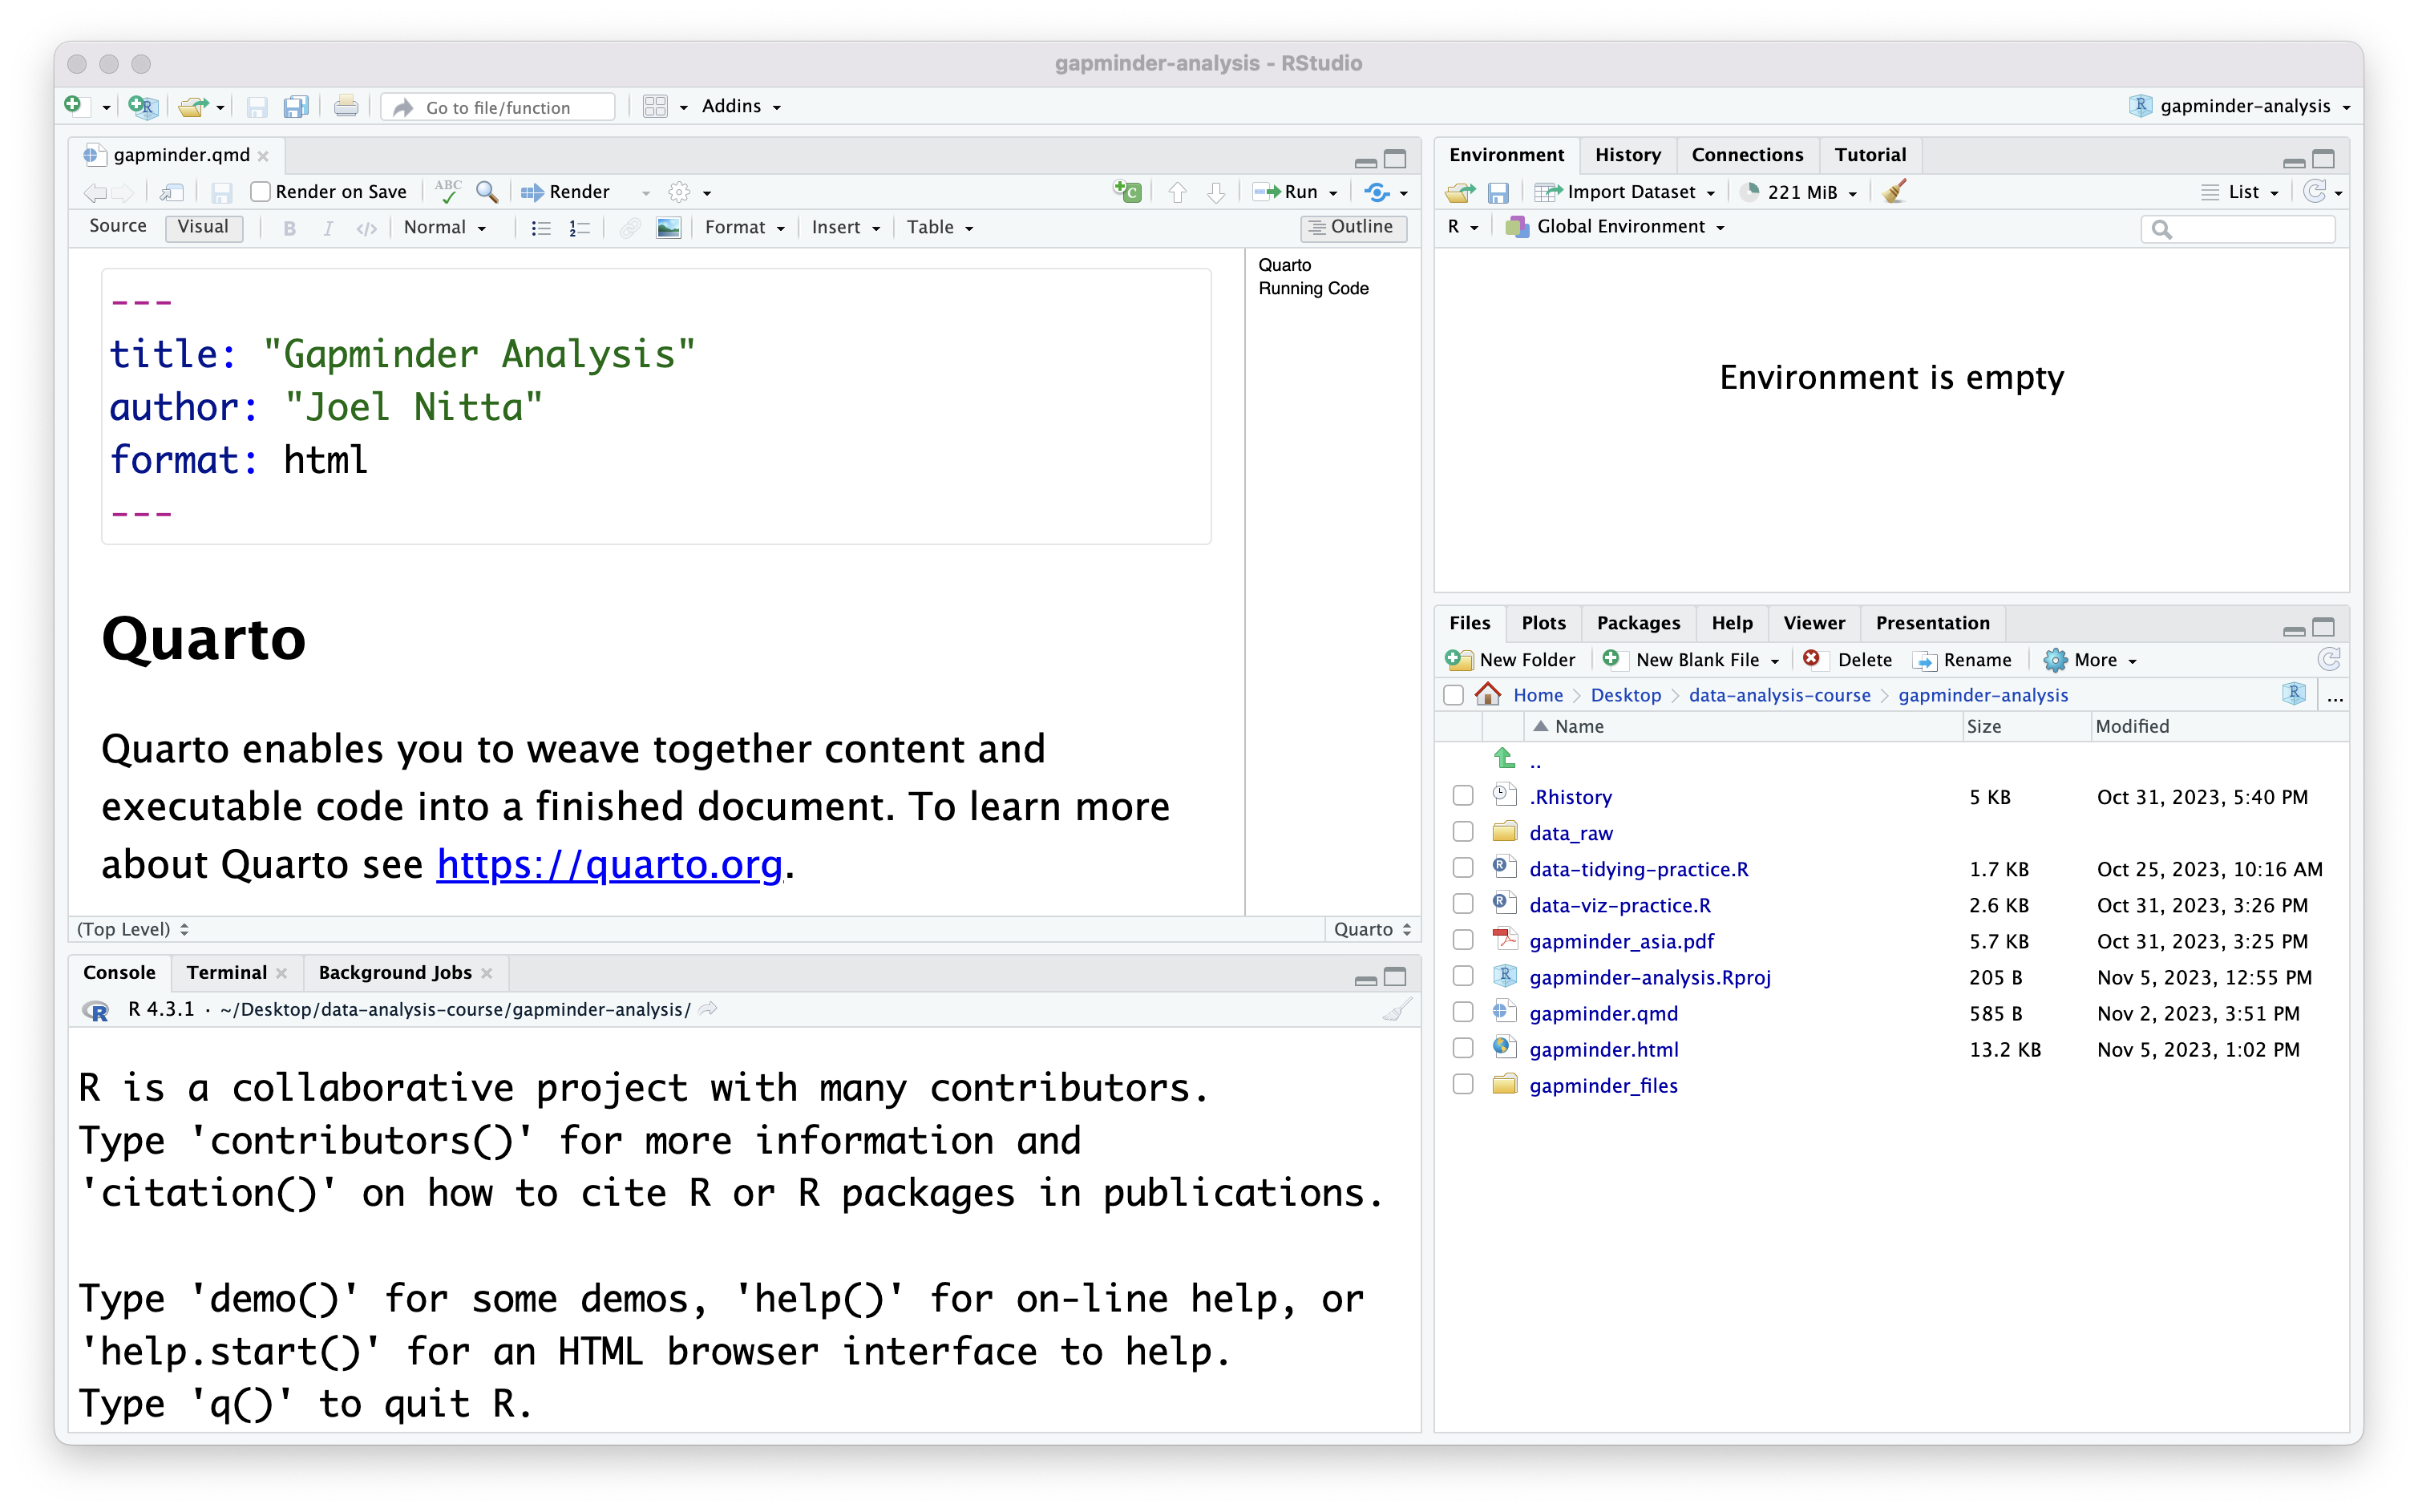Click the spell check ABC icon
Image resolution: width=2418 pixels, height=1512 pixels.
point(448,190)
